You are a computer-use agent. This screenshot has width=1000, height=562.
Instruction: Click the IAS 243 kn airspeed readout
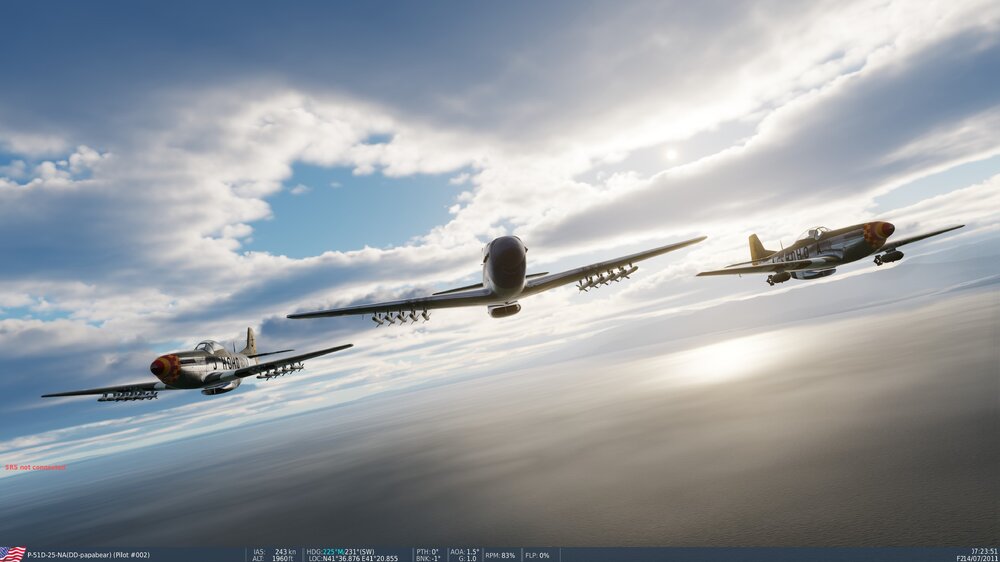[275, 551]
